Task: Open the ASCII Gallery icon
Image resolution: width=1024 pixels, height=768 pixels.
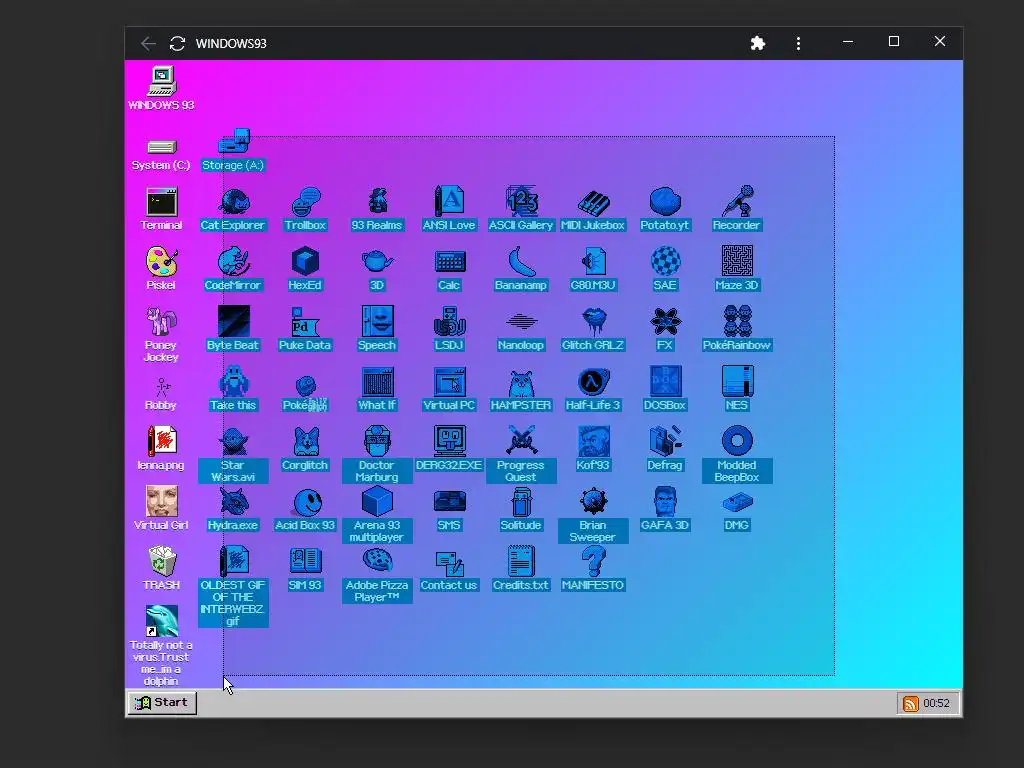Action: (x=521, y=202)
